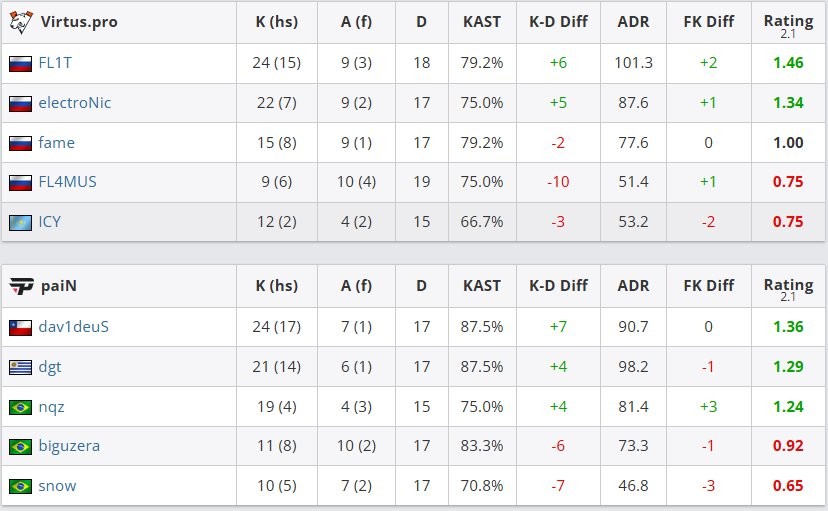Image resolution: width=828 pixels, height=511 pixels.
Task: Sort Virtus.pro table by K (hs)
Action: click(277, 22)
